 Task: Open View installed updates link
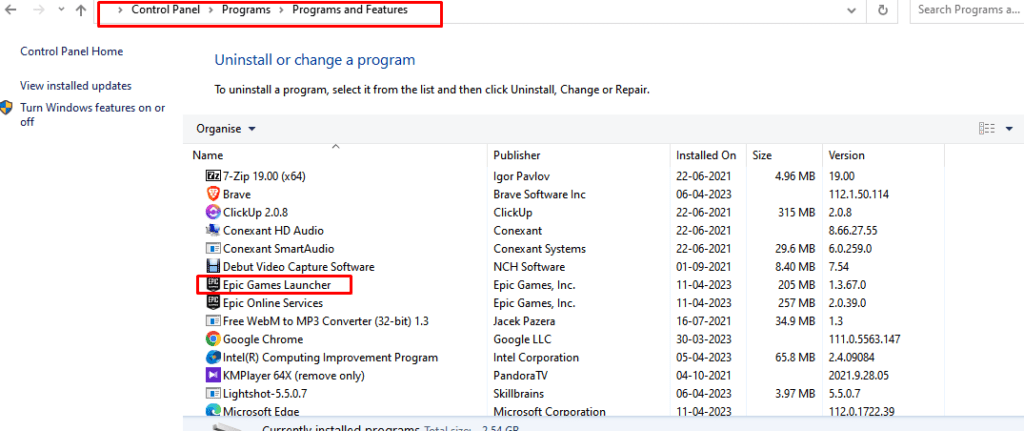click(76, 86)
